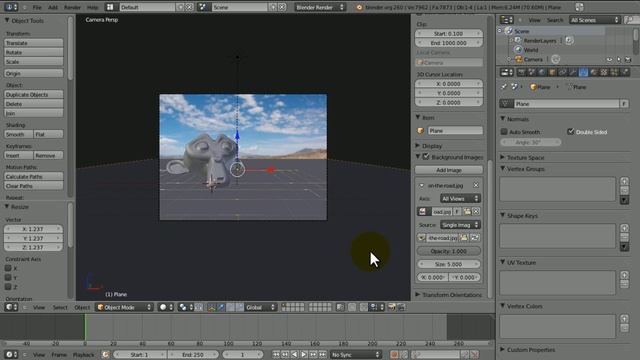Image resolution: width=640 pixels, height=360 pixels.
Task: Enable the Auto Smooth checkbox
Action: (504, 132)
